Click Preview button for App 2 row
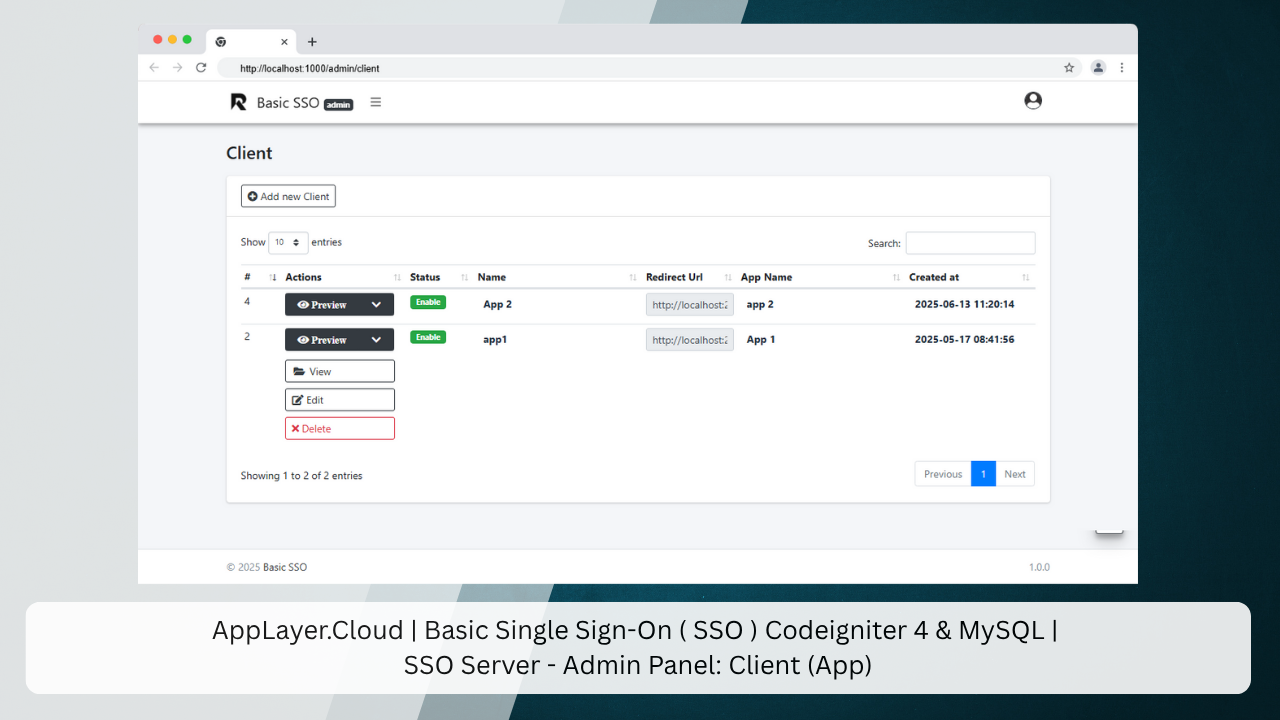This screenshot has width=1280, height=720. 323,305
